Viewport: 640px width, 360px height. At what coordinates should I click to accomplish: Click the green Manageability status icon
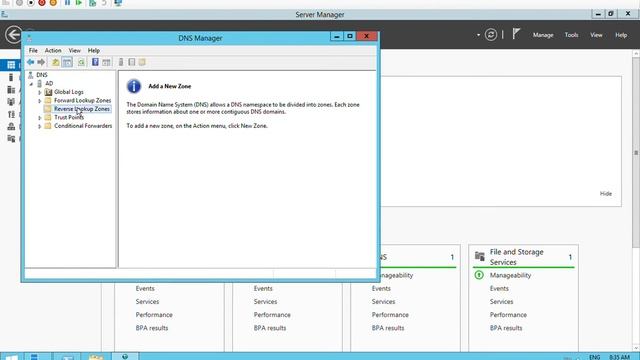(479, 275)
